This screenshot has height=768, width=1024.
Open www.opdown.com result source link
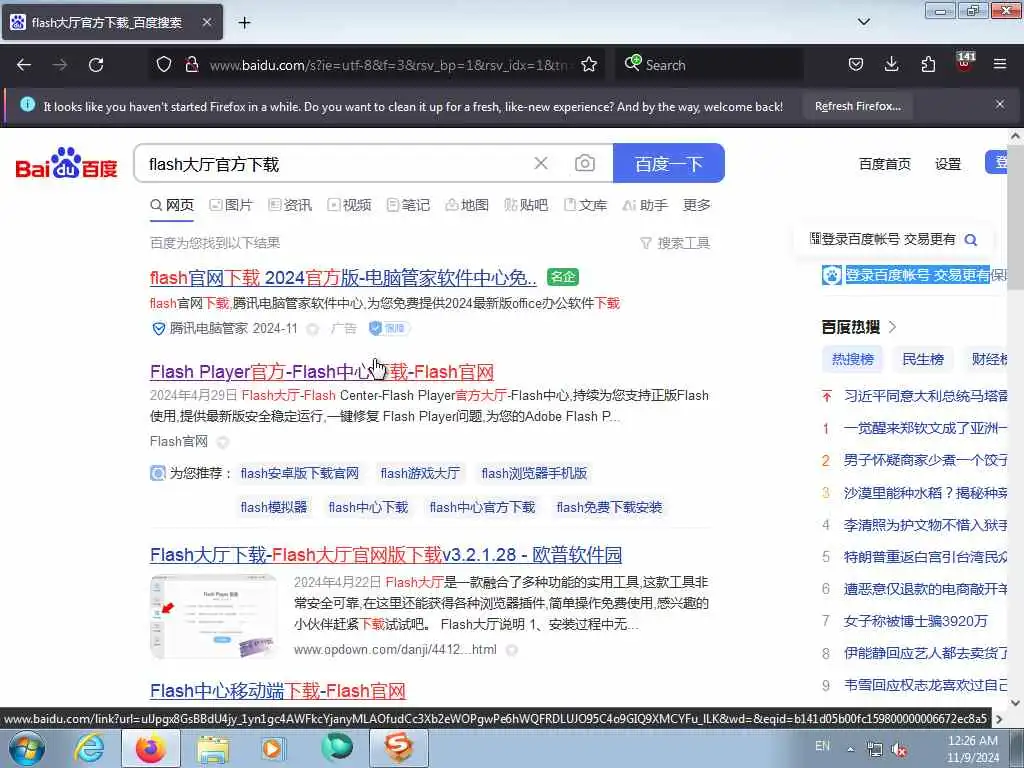coord(395,650)
